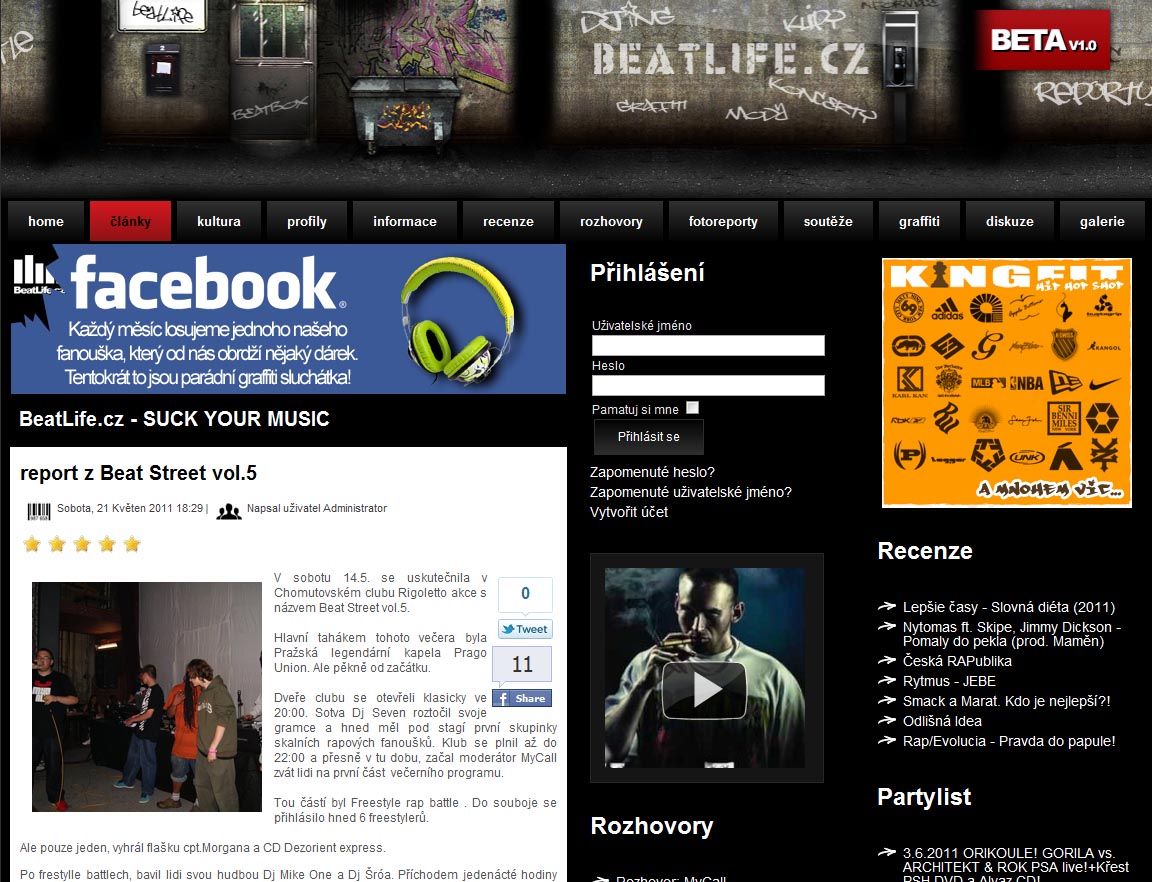The image size is (1152, 882).
Task: Click the Facebook headphones giveaway banner
Action: tap(288, 319)
